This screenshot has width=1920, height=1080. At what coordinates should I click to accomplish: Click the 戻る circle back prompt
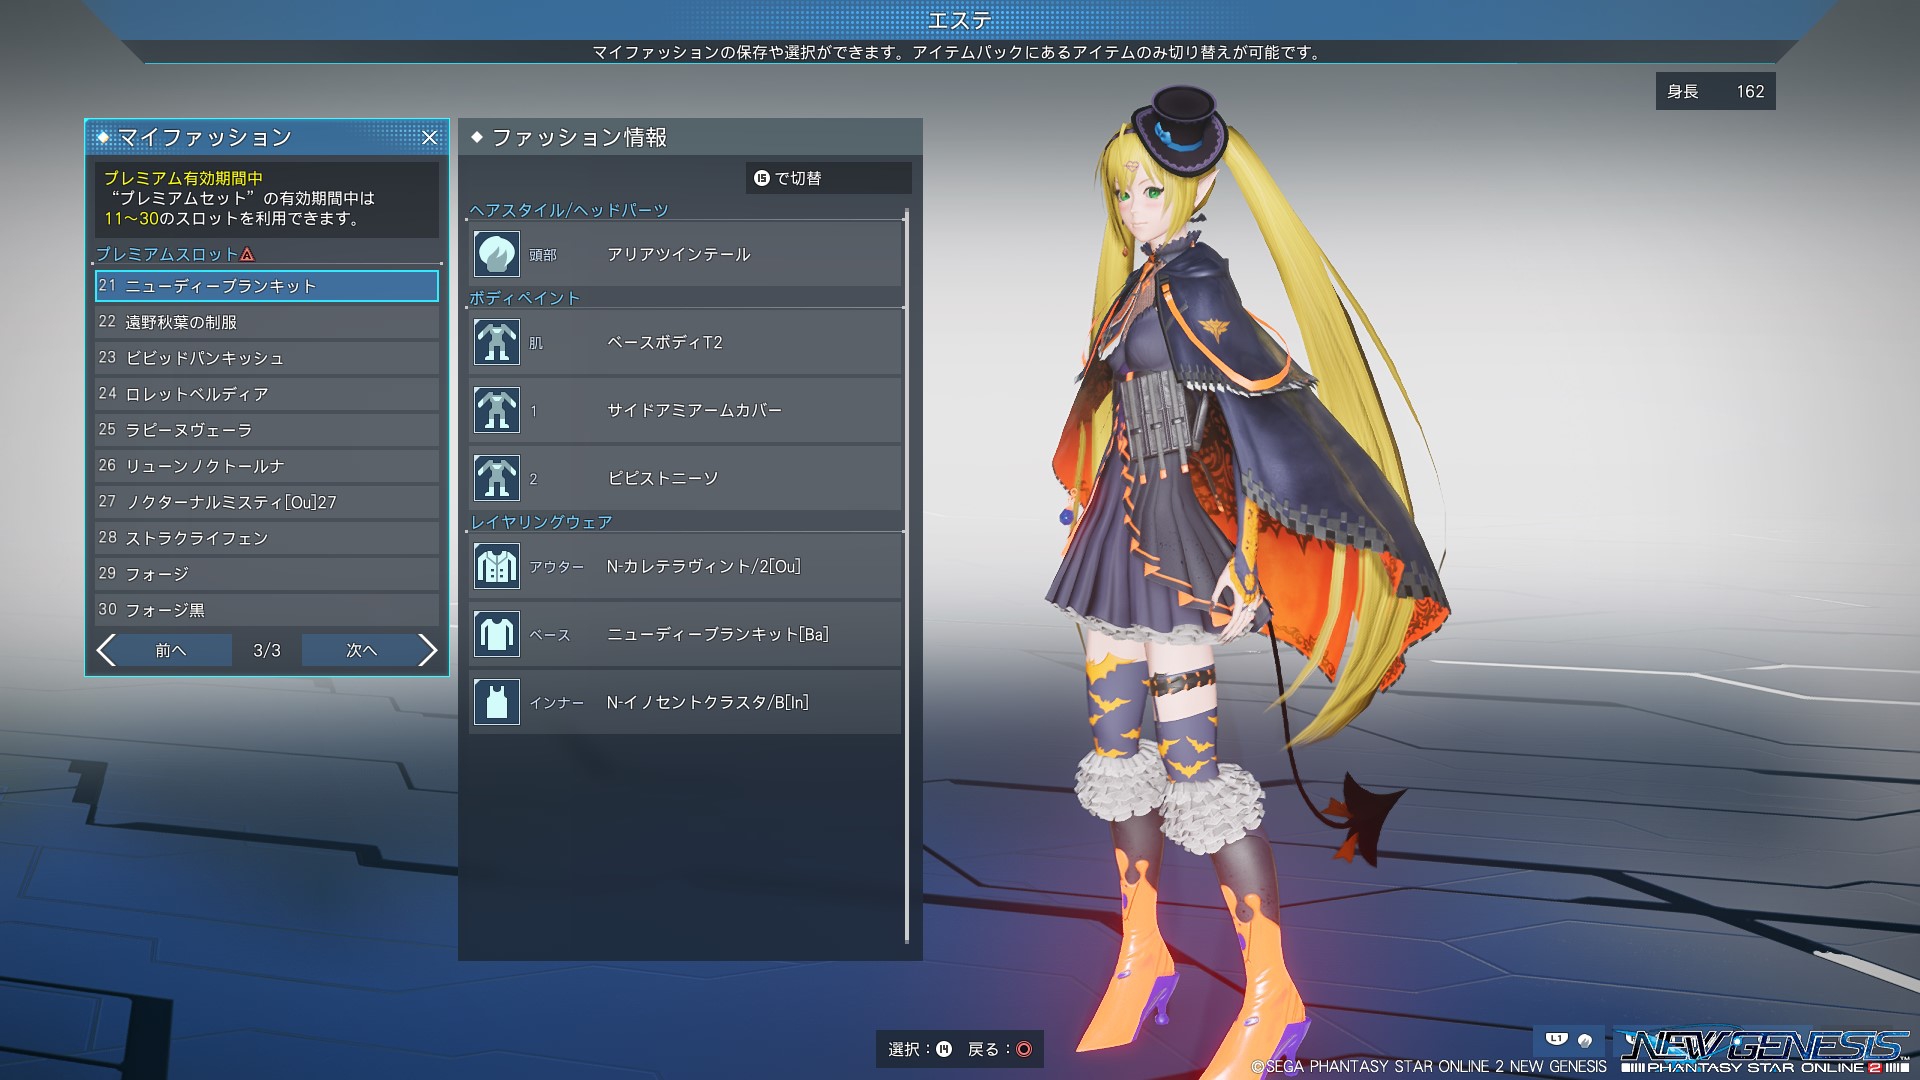(999, 1049)
